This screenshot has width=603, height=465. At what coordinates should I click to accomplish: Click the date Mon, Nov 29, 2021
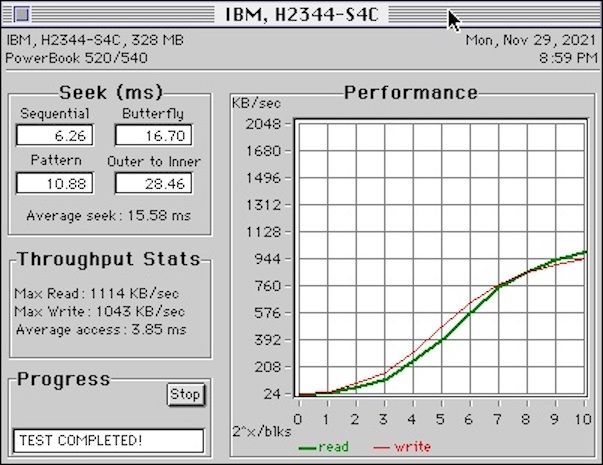tap(531, 40)
